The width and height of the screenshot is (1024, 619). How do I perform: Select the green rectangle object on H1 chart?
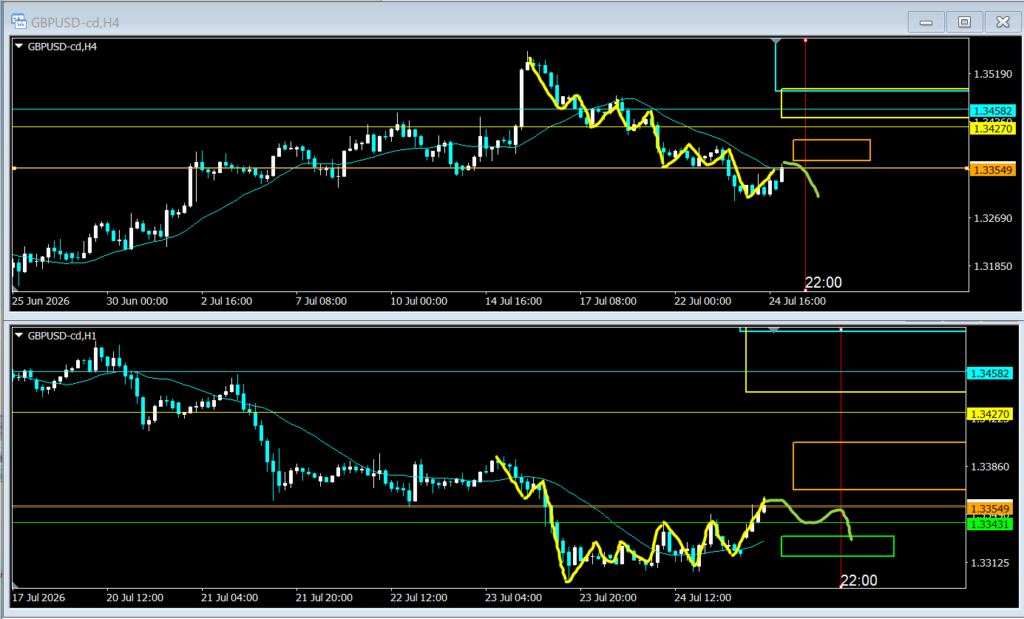837,547
